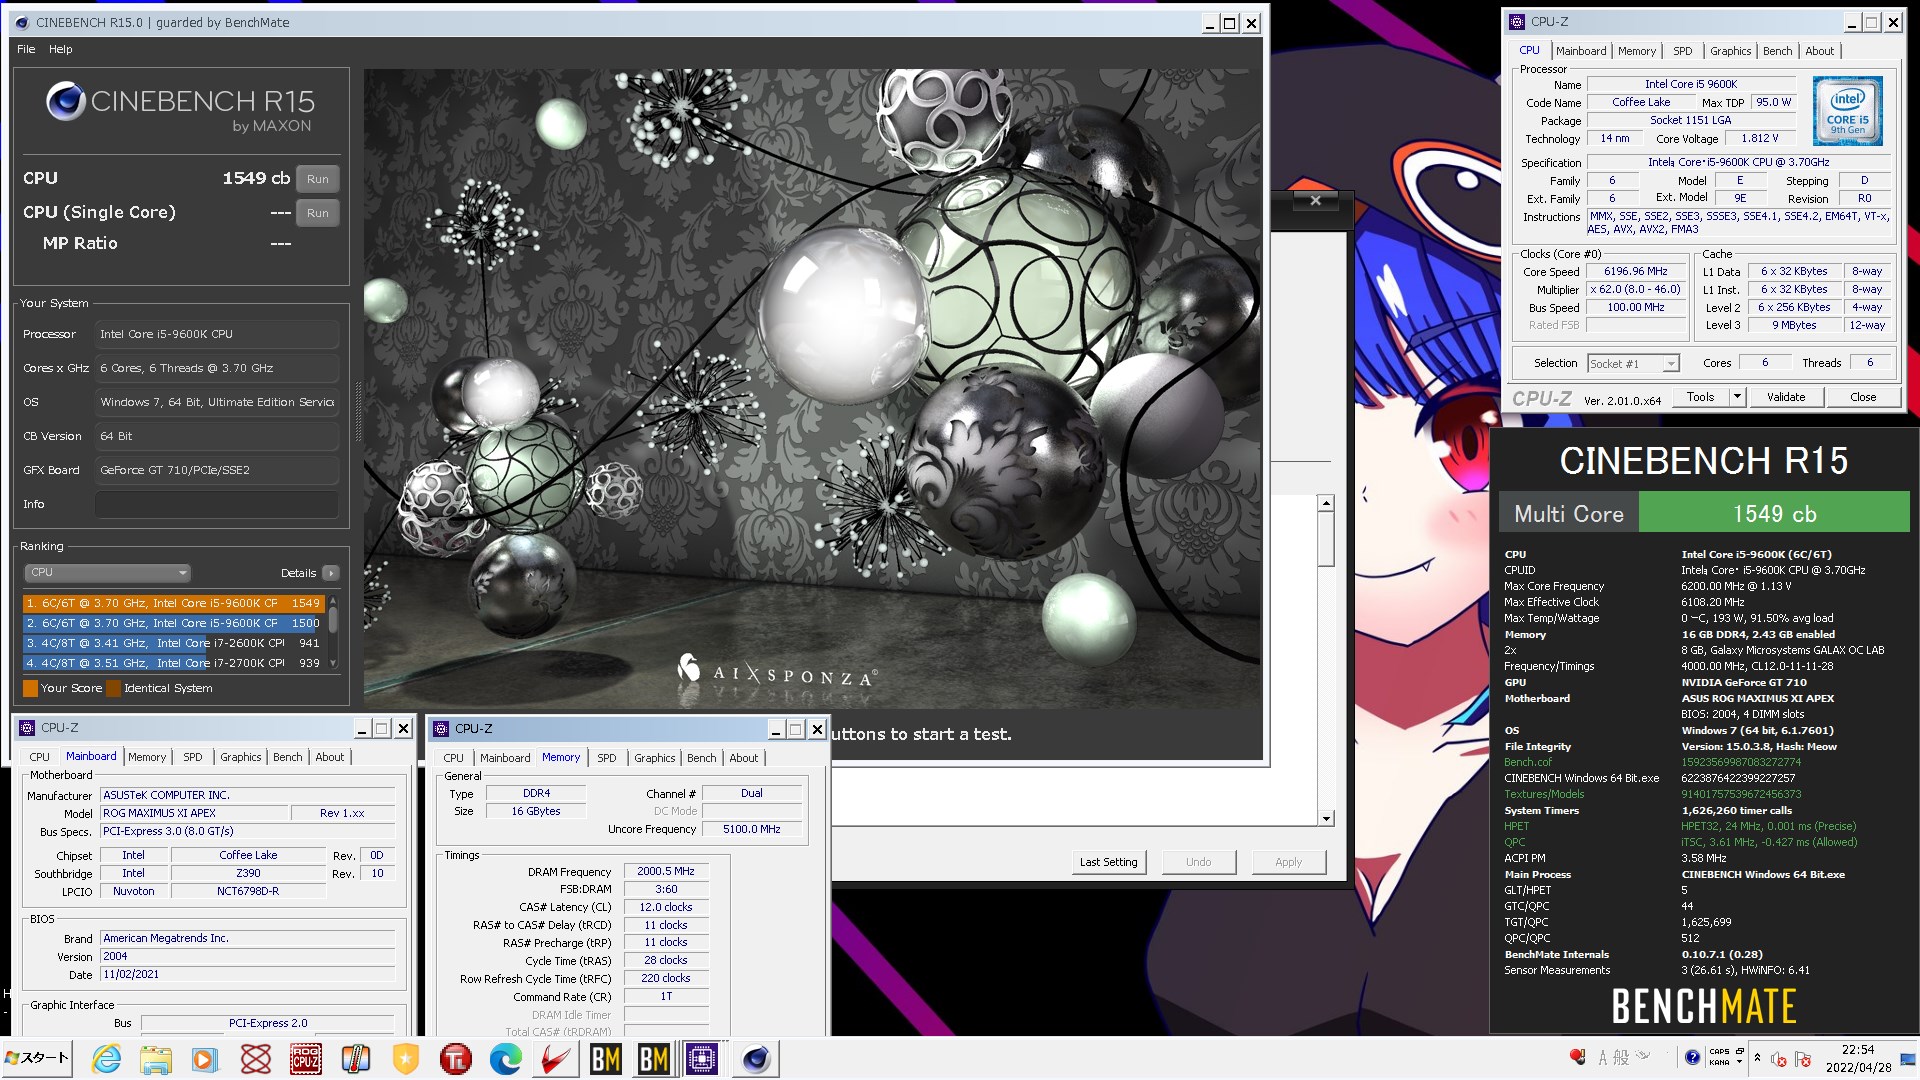This screenshot has height=1080, width=1920.
Task: Click the red checkmark app in taskbar
Action: pos(556,1059)
